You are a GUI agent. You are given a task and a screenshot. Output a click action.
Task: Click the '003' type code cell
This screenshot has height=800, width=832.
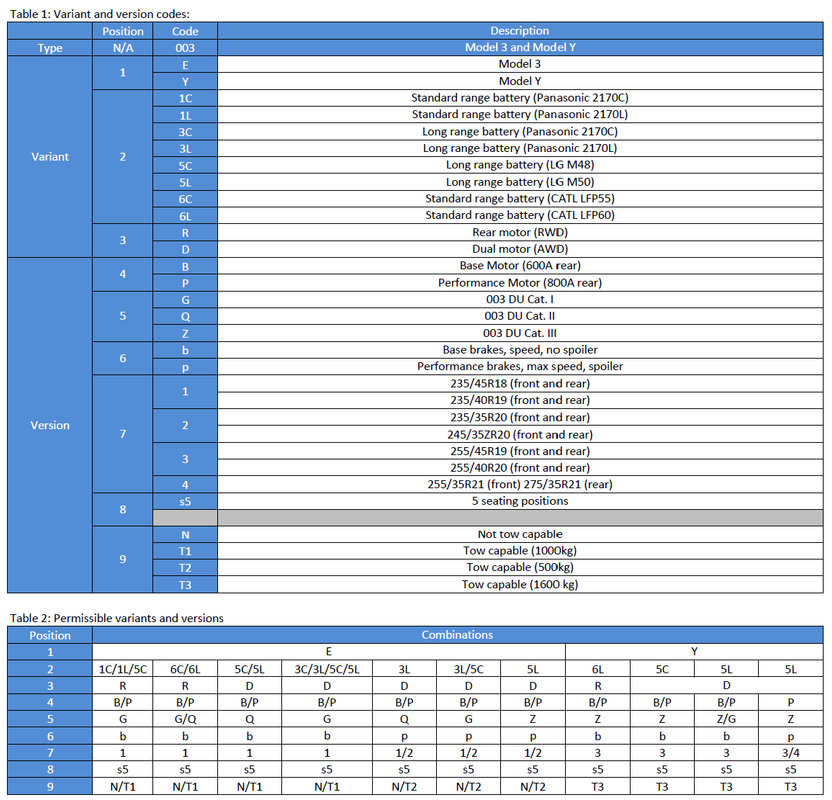point(185,48)
